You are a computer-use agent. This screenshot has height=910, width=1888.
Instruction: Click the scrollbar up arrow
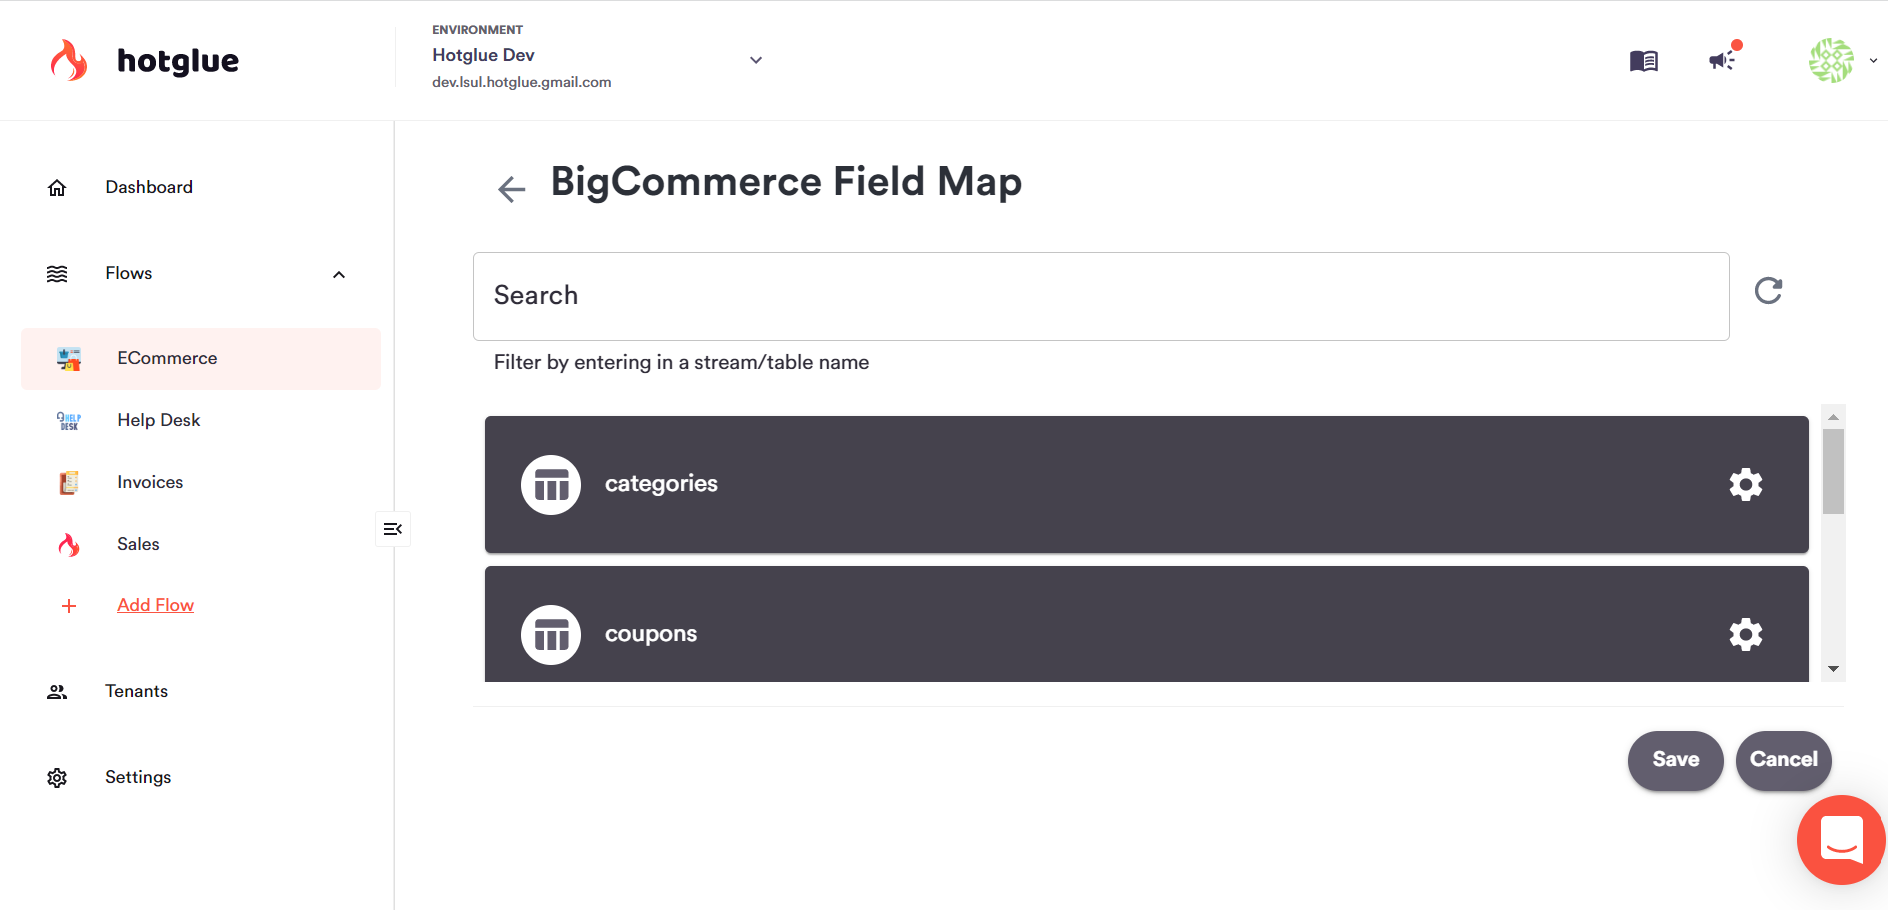pyautogui.click(x=1833, y=417)
